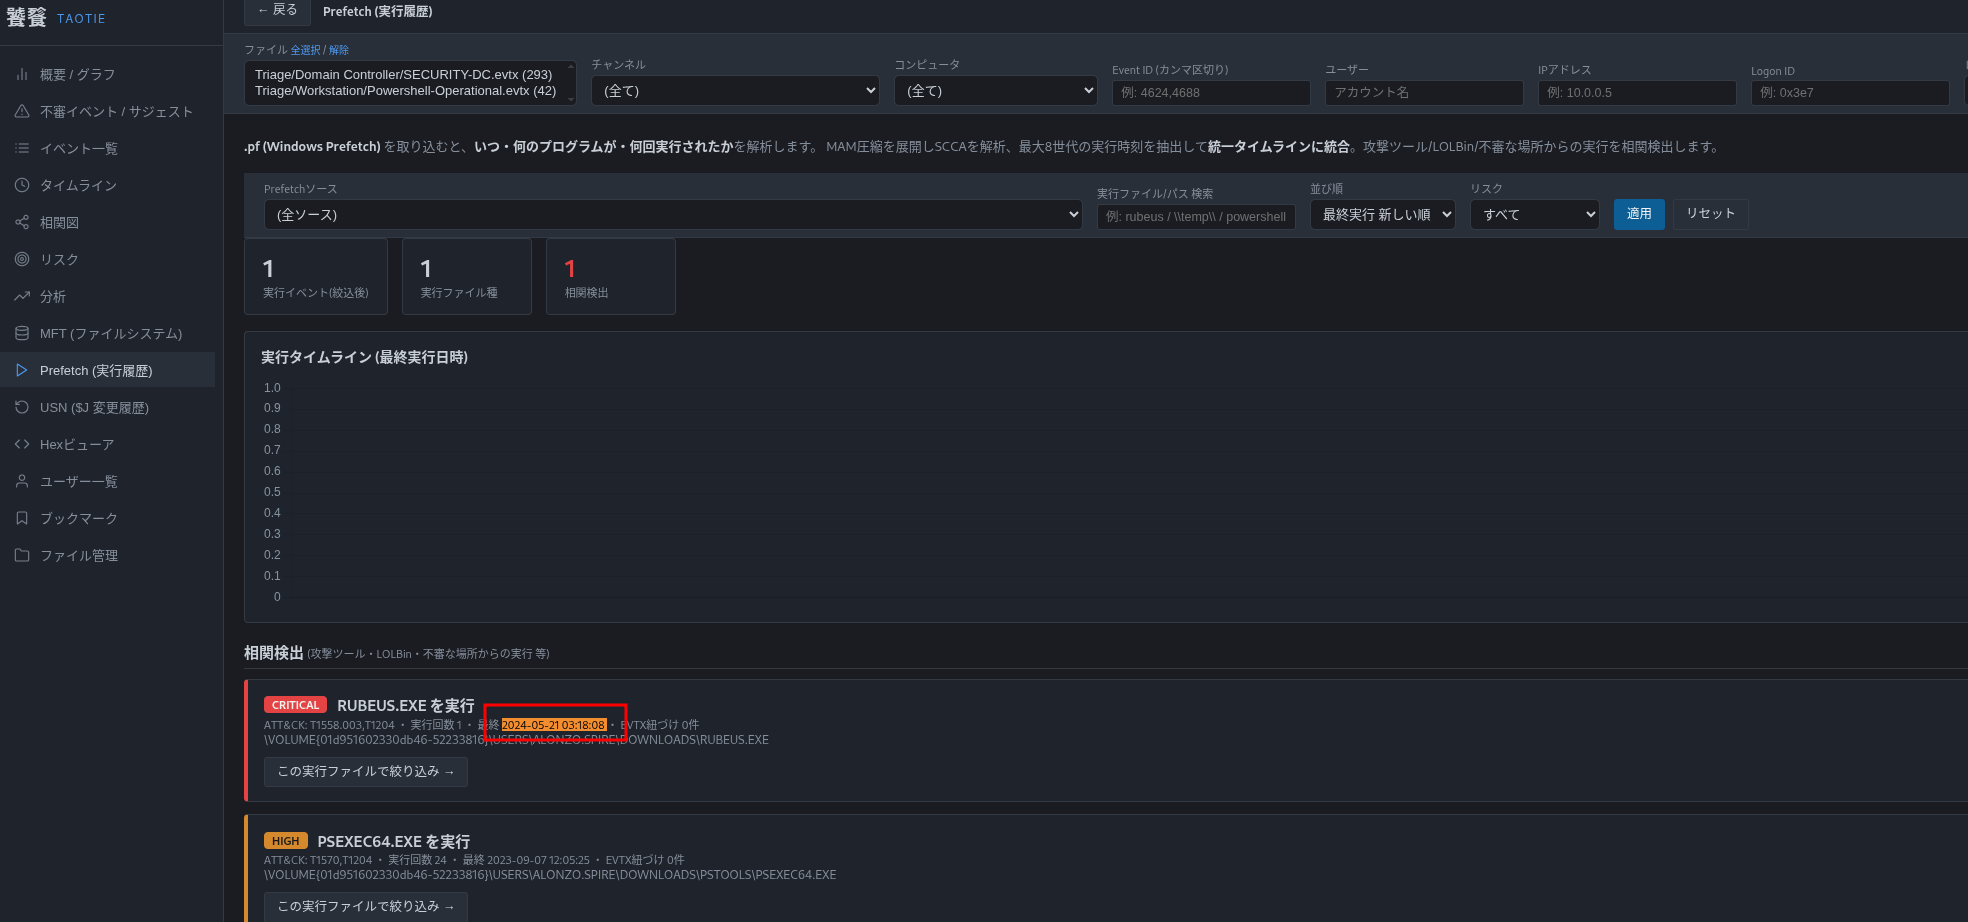Select SECURITY-DC.evtx (293) in file list
Viewport: 1968px width, 922px height.
(403, 74)
